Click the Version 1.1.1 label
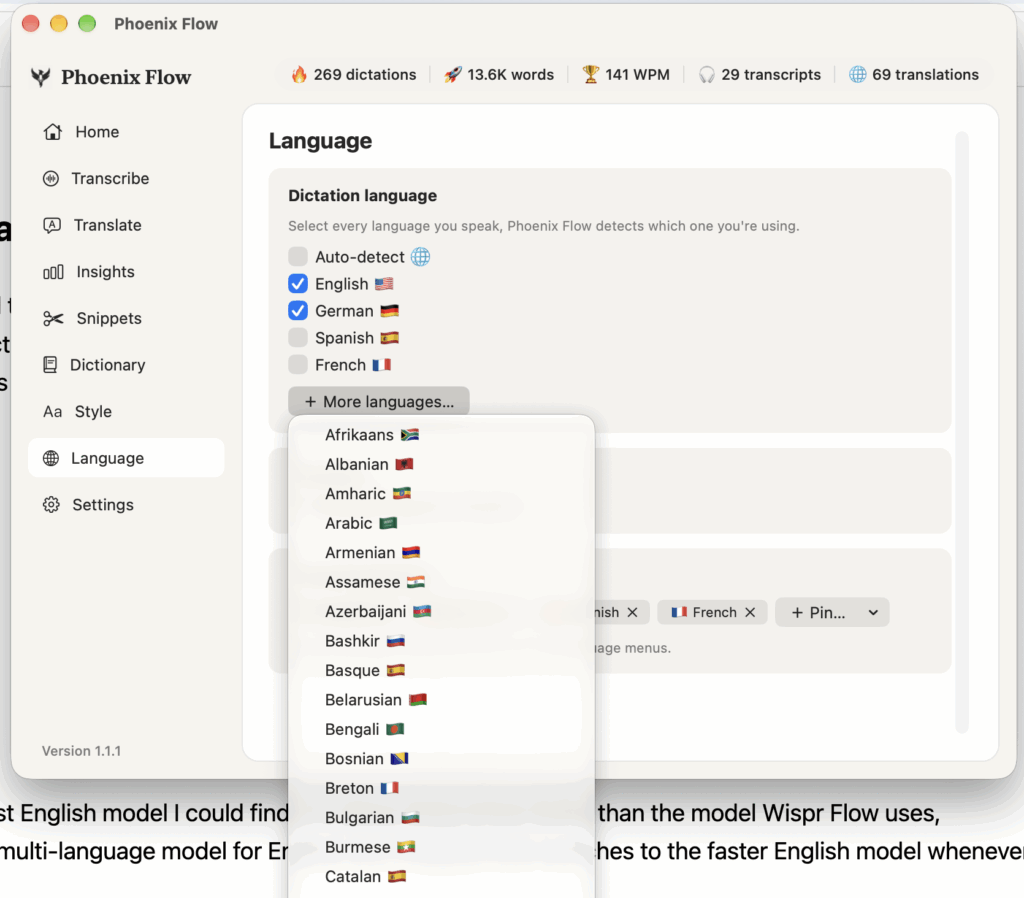This screenshot has height=898, width=1024. [x=82, y=751]
